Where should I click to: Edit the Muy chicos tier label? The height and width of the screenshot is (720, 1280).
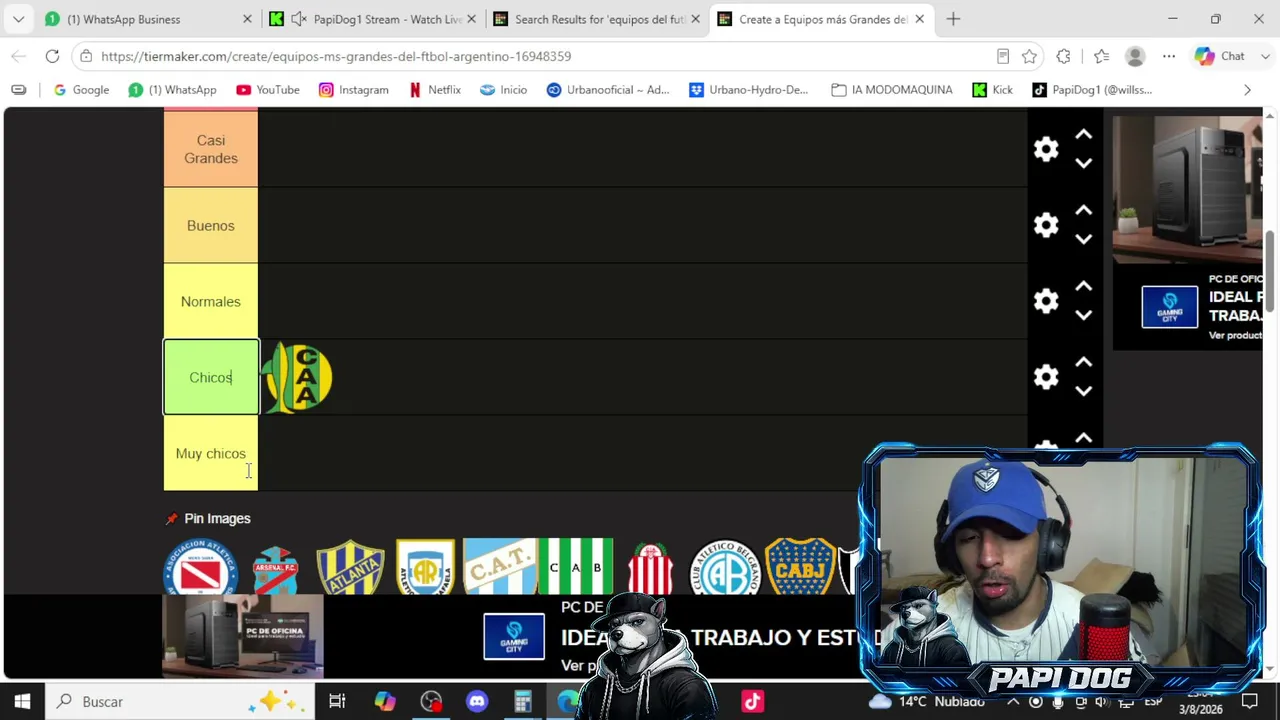point(210,453)
